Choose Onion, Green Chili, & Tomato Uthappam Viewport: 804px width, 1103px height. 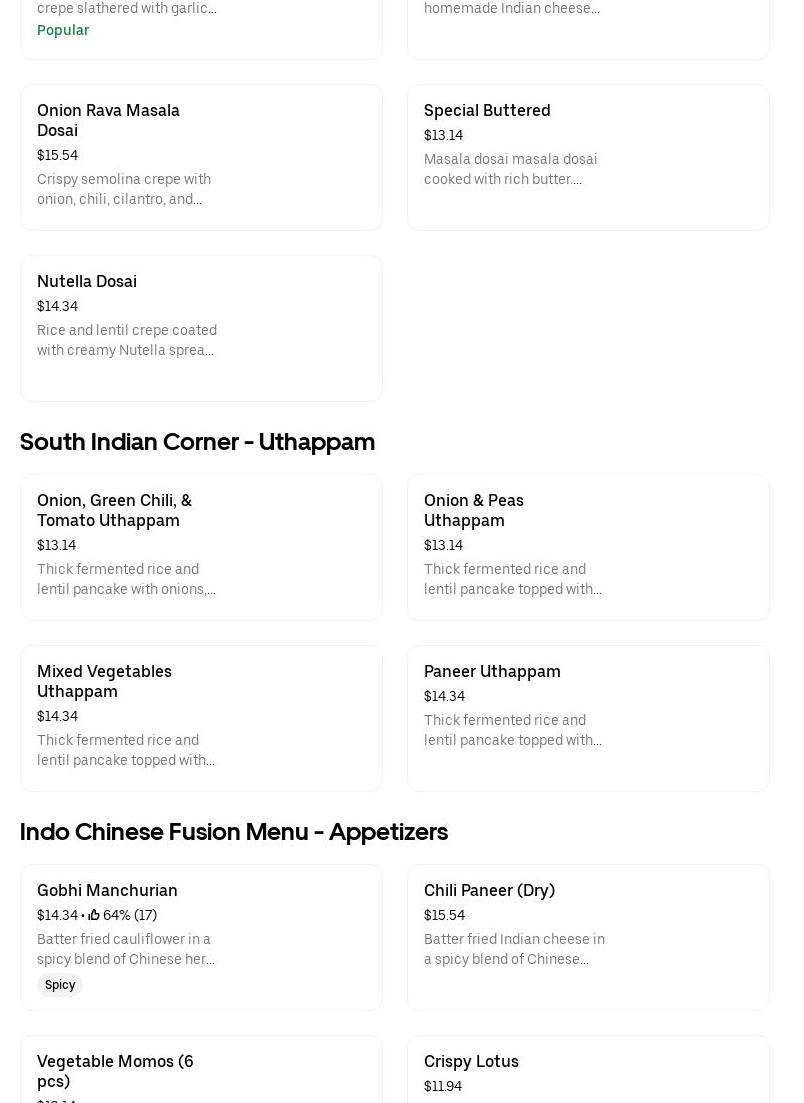coord(114,510)
